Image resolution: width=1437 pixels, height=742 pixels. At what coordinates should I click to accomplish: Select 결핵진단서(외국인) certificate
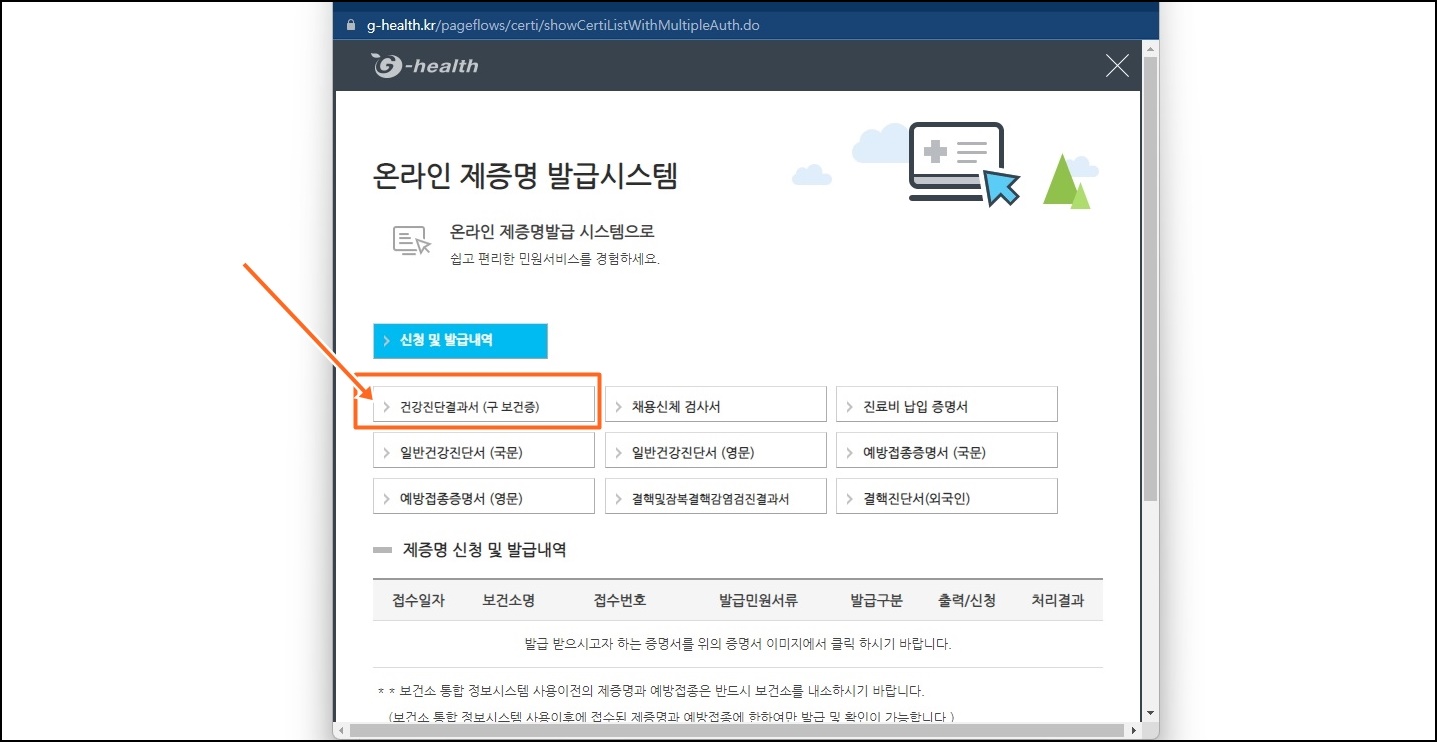[x=947, y=497]
